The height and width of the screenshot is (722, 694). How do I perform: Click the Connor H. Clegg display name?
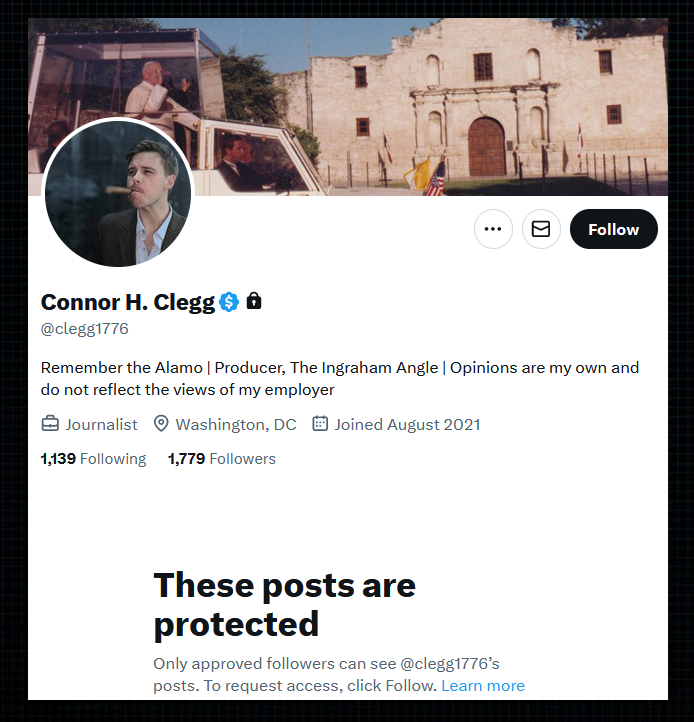click(x=128, y=303)
